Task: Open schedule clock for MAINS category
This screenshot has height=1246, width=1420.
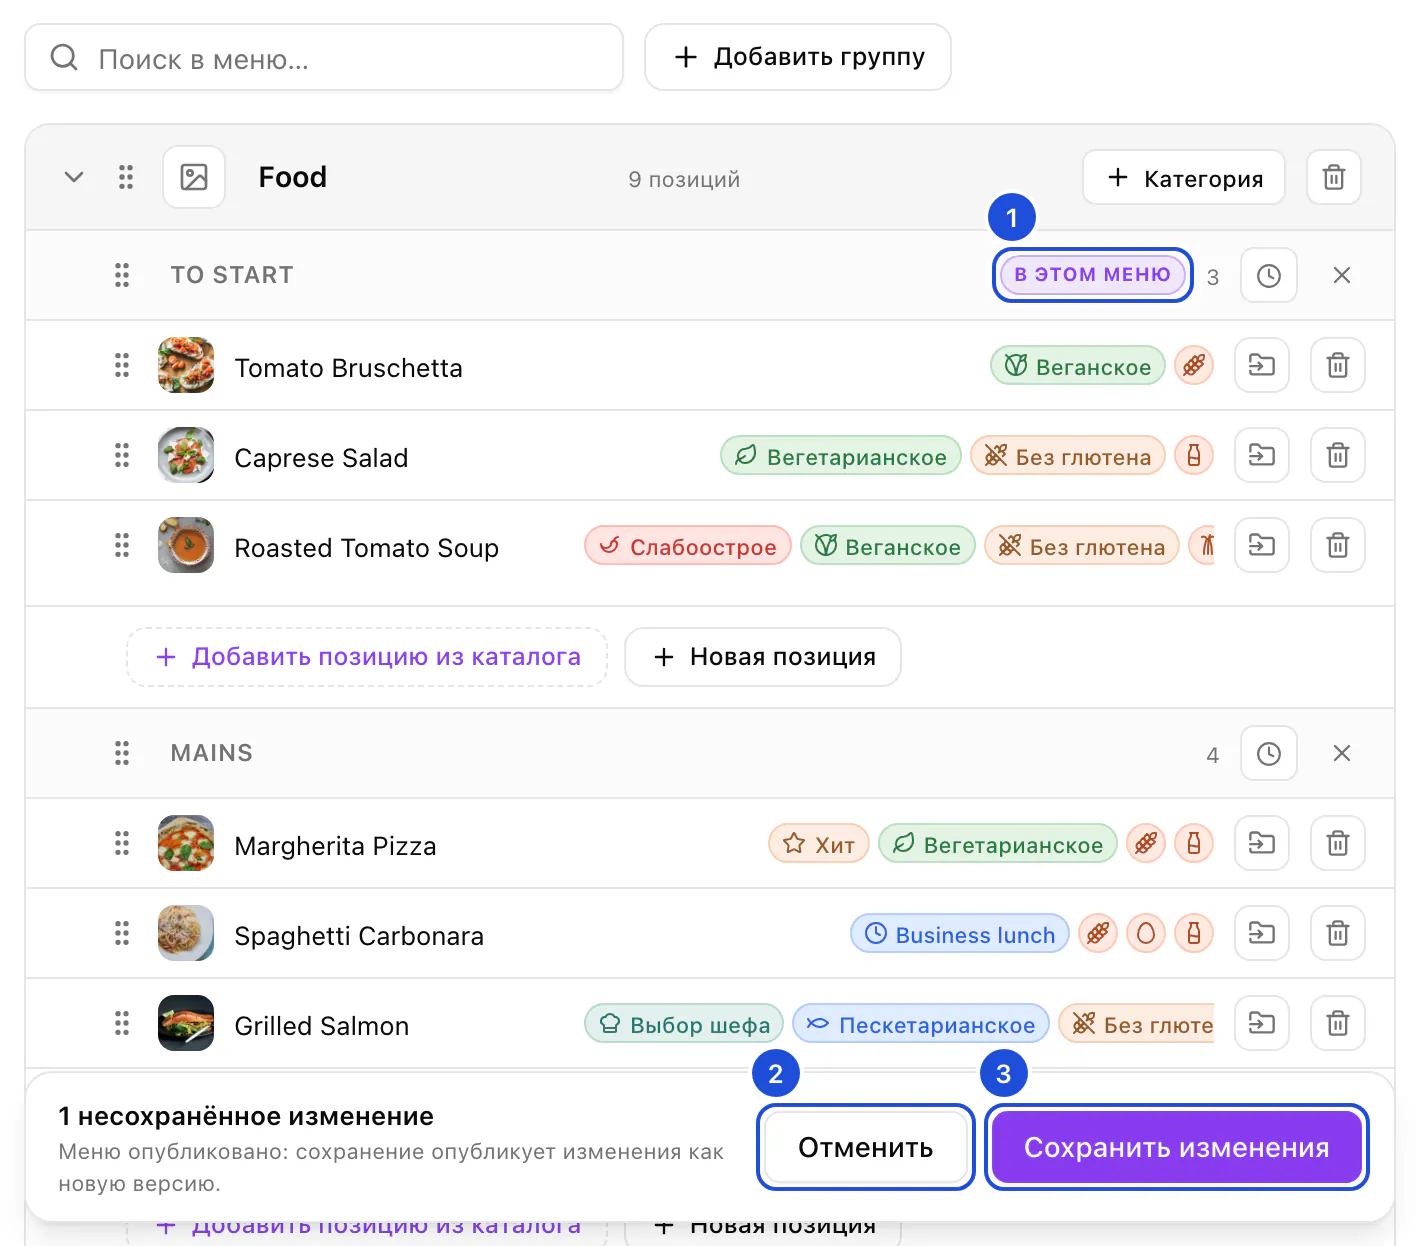Action: pos(1269,754)
